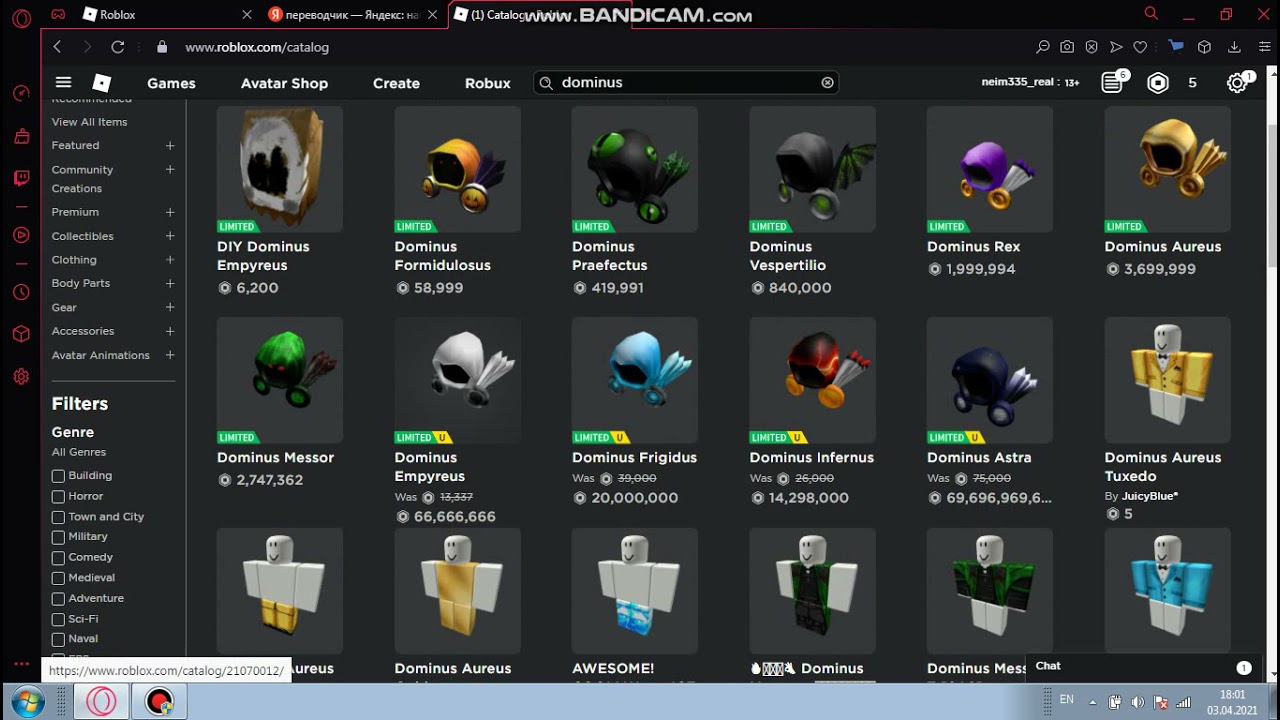Search open tabs with red magnifier
1280x720 pixels.
[x=1151, y=14]
